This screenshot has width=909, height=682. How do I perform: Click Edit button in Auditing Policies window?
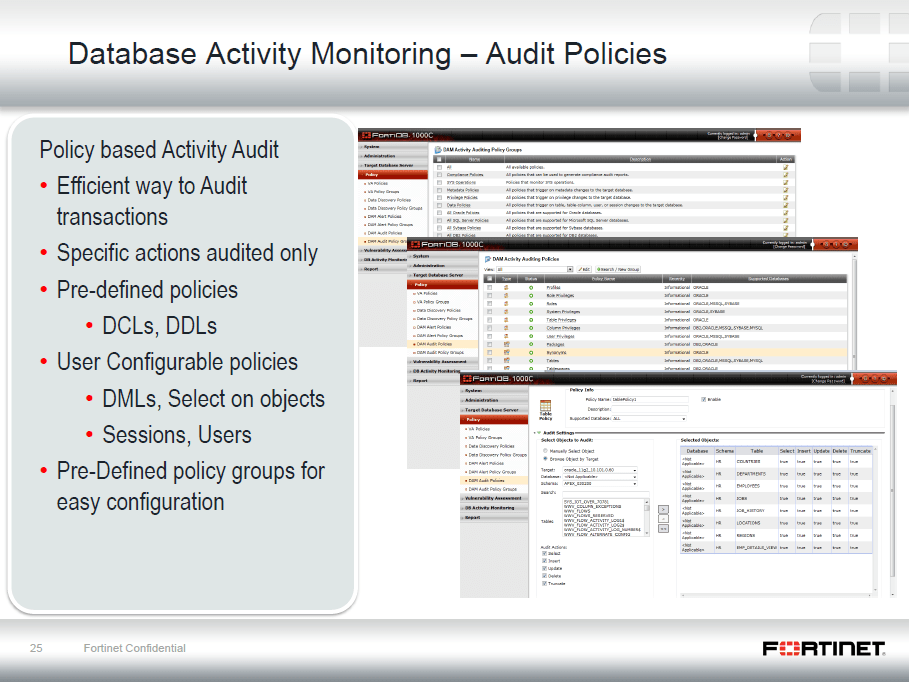[584, 269]
